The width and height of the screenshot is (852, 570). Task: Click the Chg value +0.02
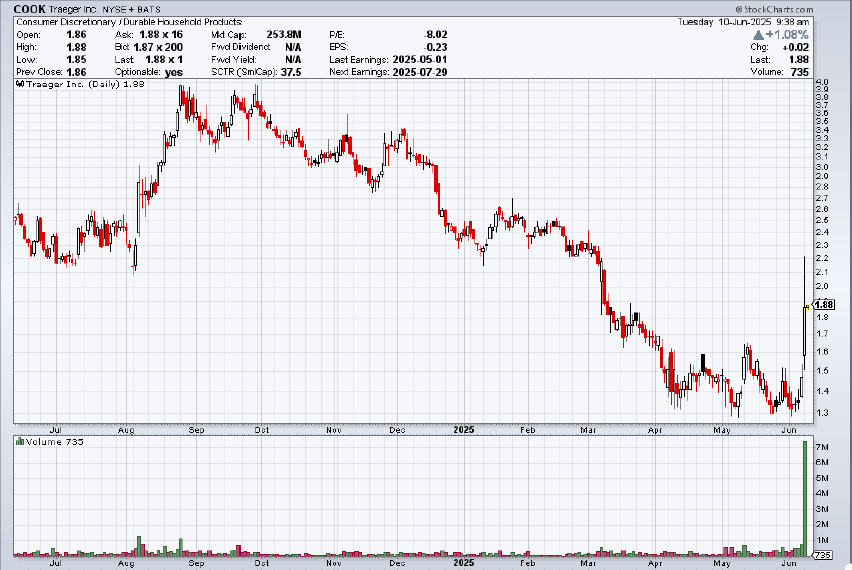[x=795, y=47]
